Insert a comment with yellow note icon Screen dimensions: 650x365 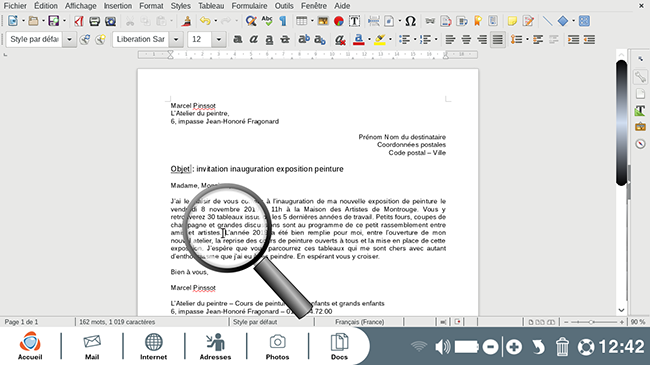(x=512, y=21)
